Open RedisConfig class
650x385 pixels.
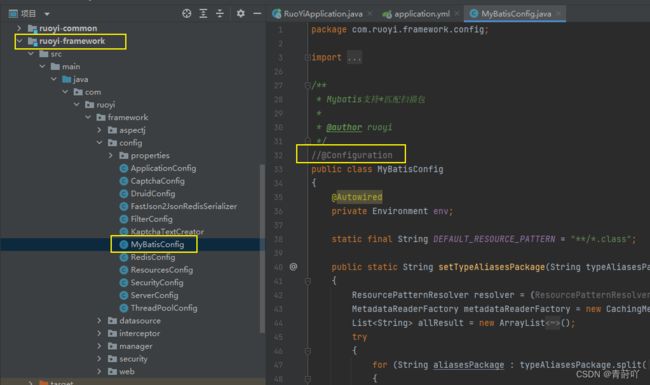coord(153,257)
